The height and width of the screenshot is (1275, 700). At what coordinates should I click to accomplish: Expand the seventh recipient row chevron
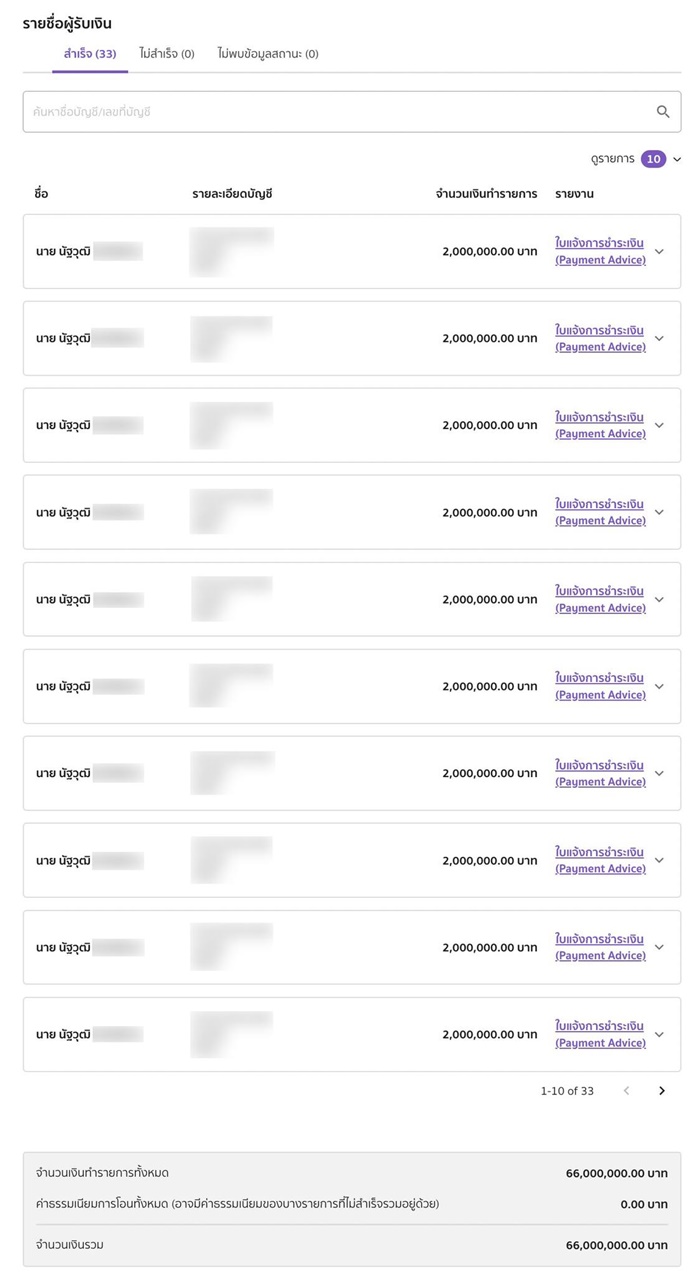click(x=659, y=774)
